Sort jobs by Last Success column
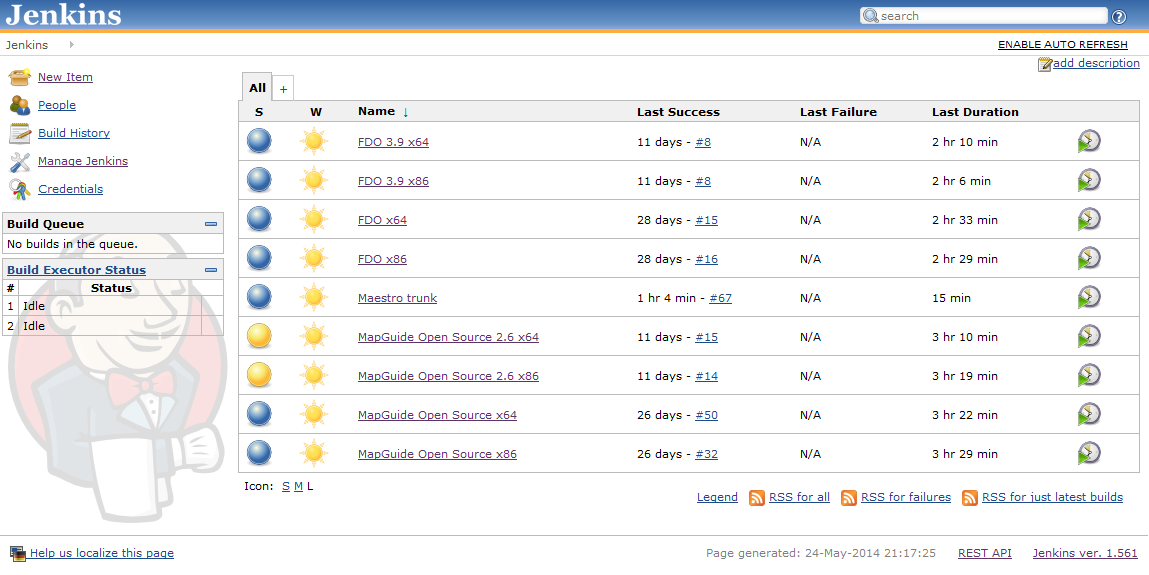The height and width of the screenshot is (575, 1149). click(678, 112)
